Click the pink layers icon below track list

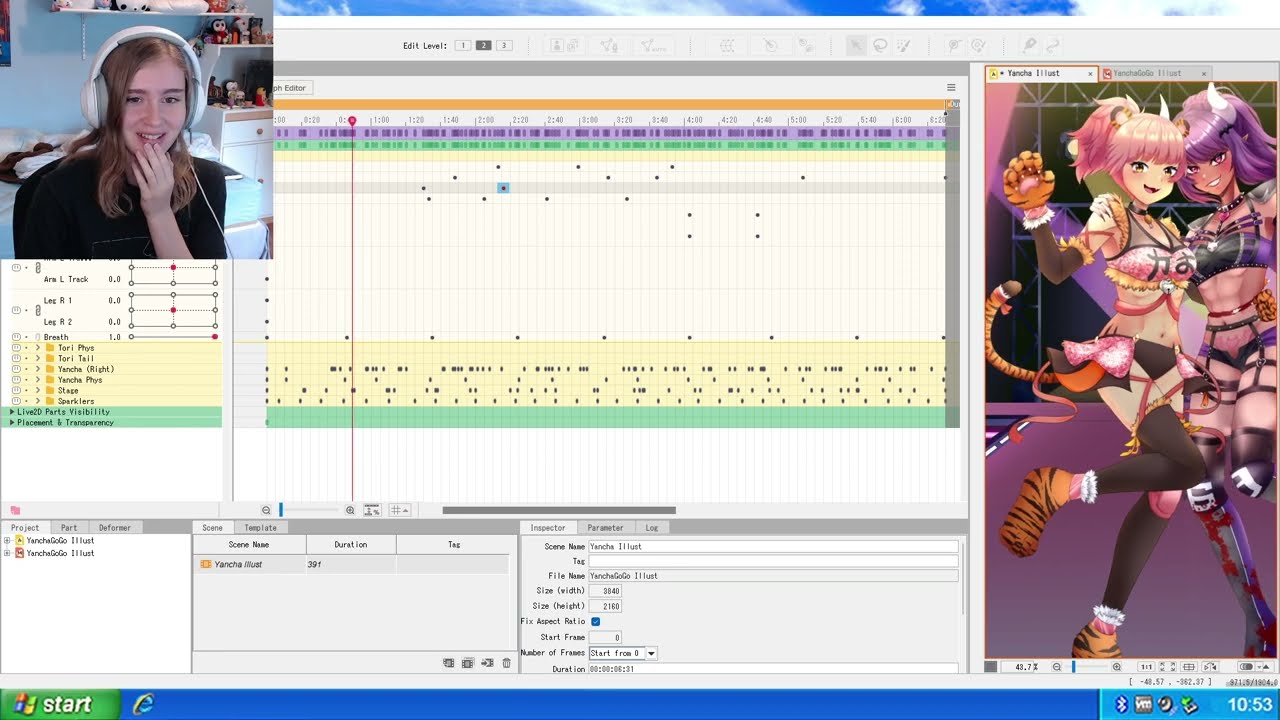pos(15,511)
